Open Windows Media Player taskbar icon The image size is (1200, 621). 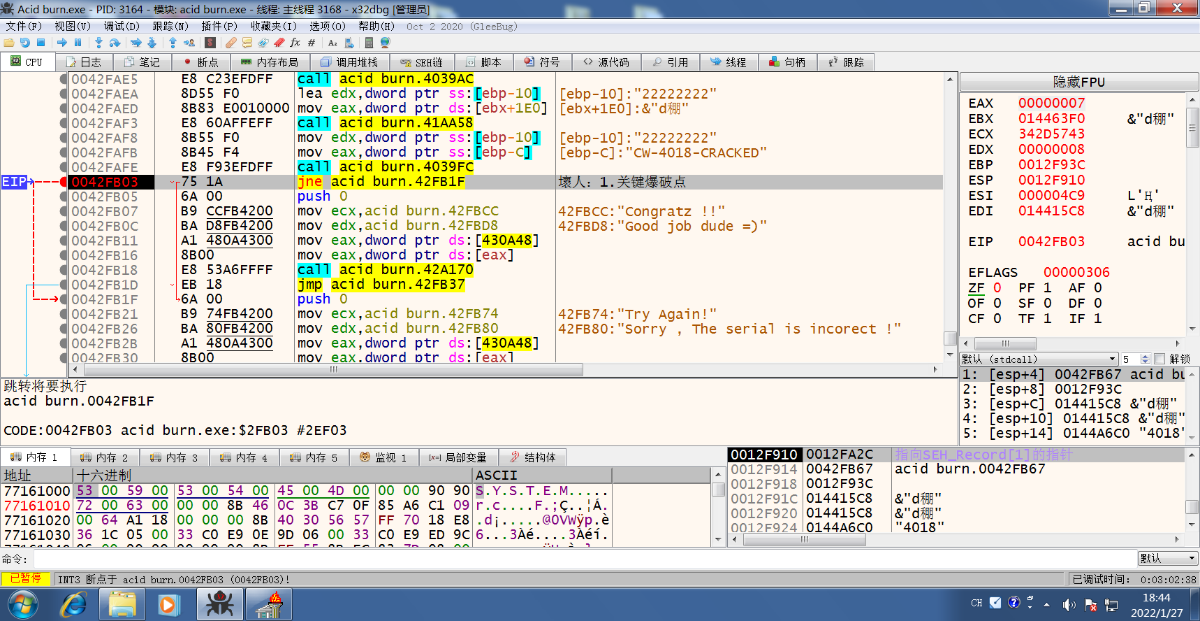click(169, 603)
